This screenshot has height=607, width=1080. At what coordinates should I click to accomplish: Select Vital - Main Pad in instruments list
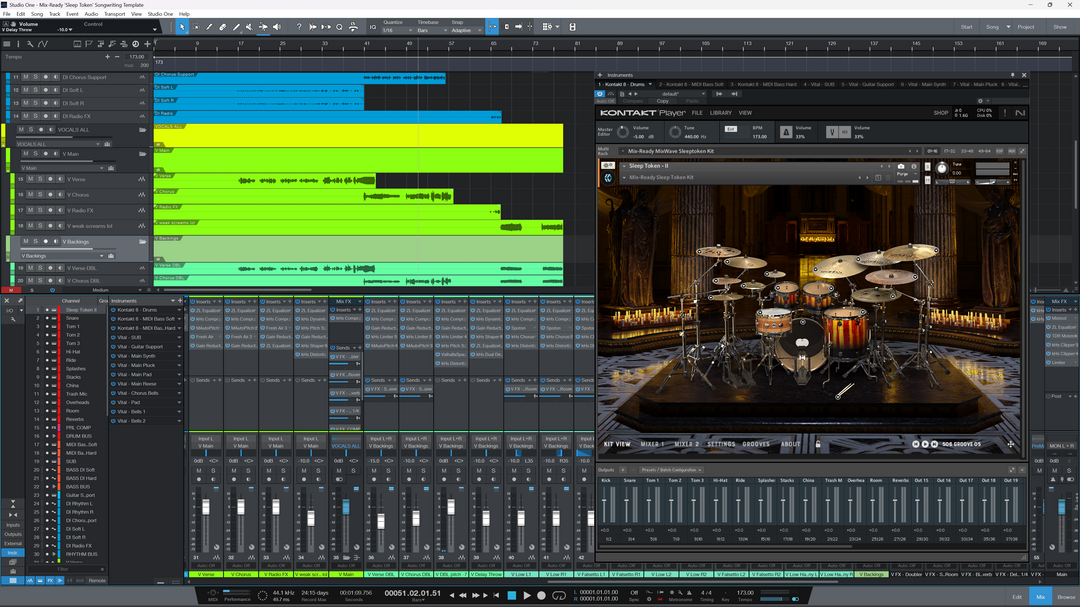(134, 375)
